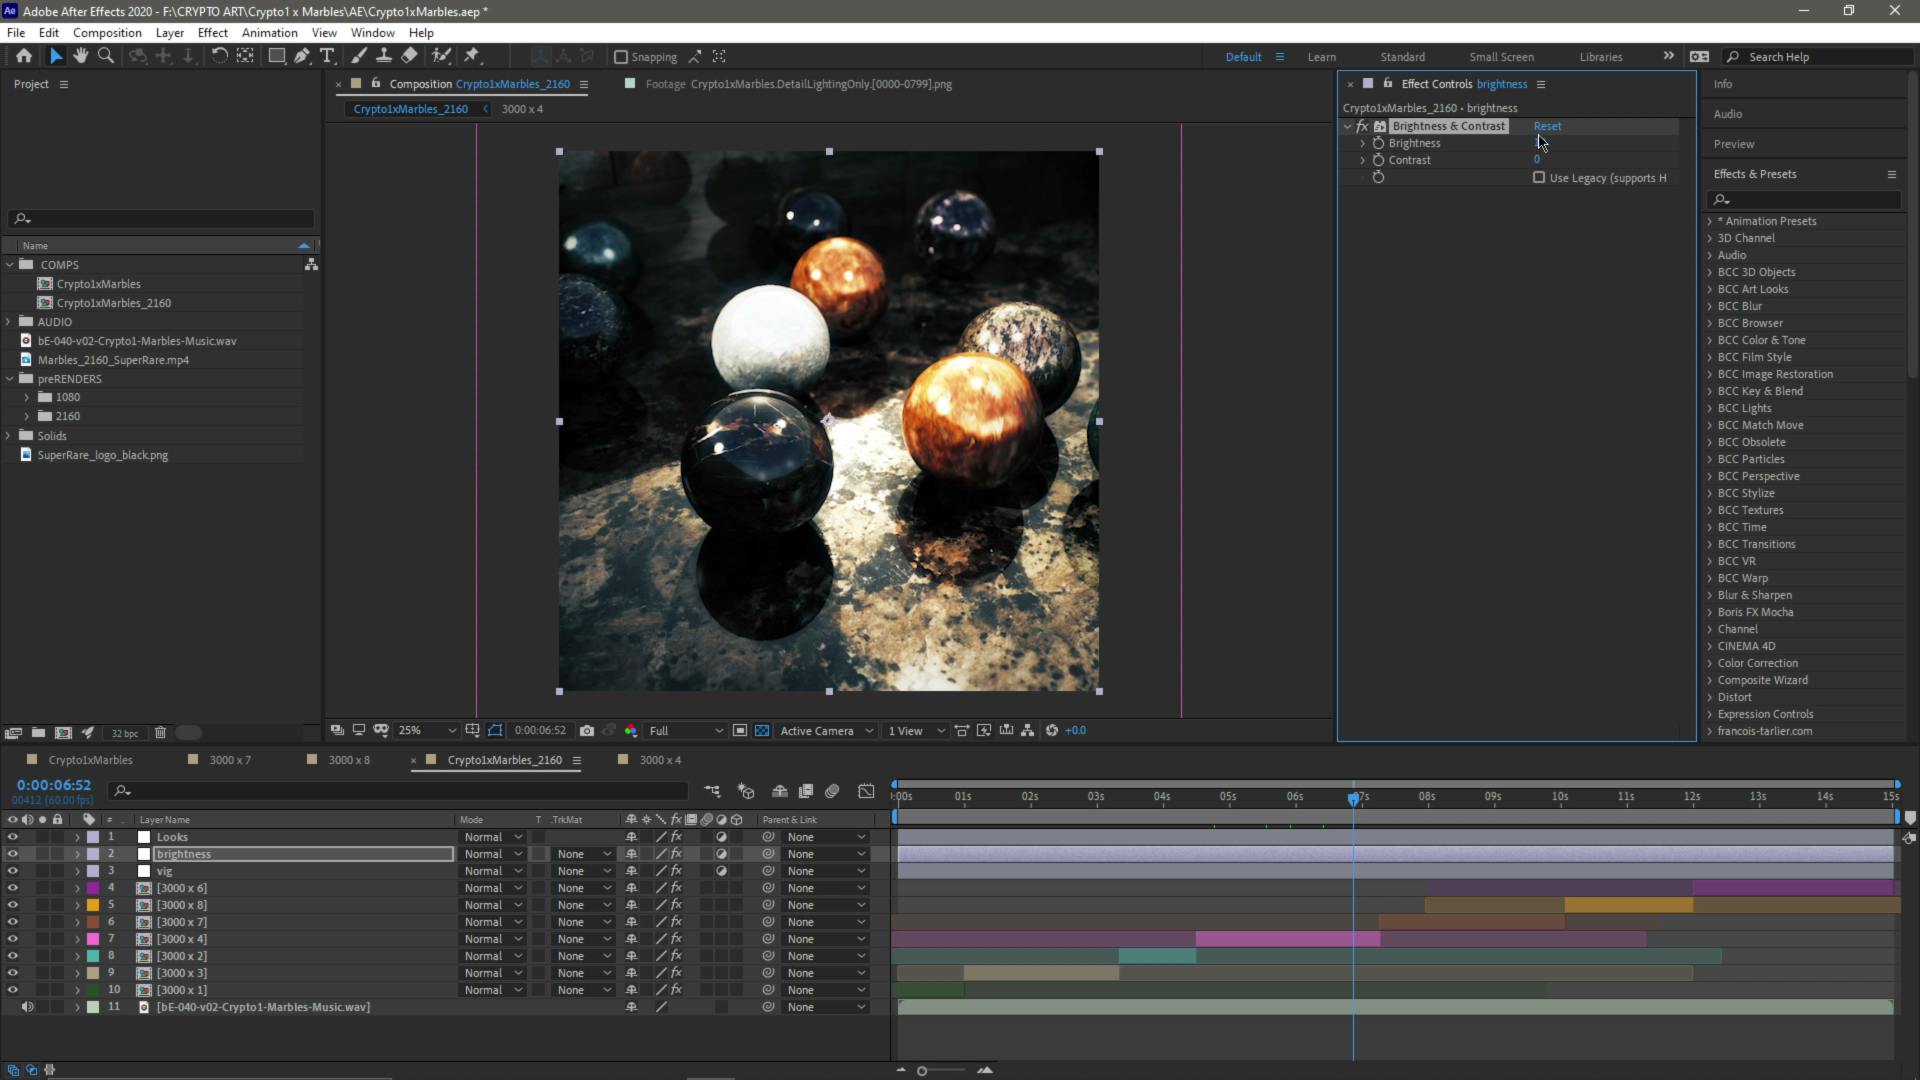The height and width of the screenshot is (1080, 1920).
Task: Open the Animation menu
Action: click(269, 32)
